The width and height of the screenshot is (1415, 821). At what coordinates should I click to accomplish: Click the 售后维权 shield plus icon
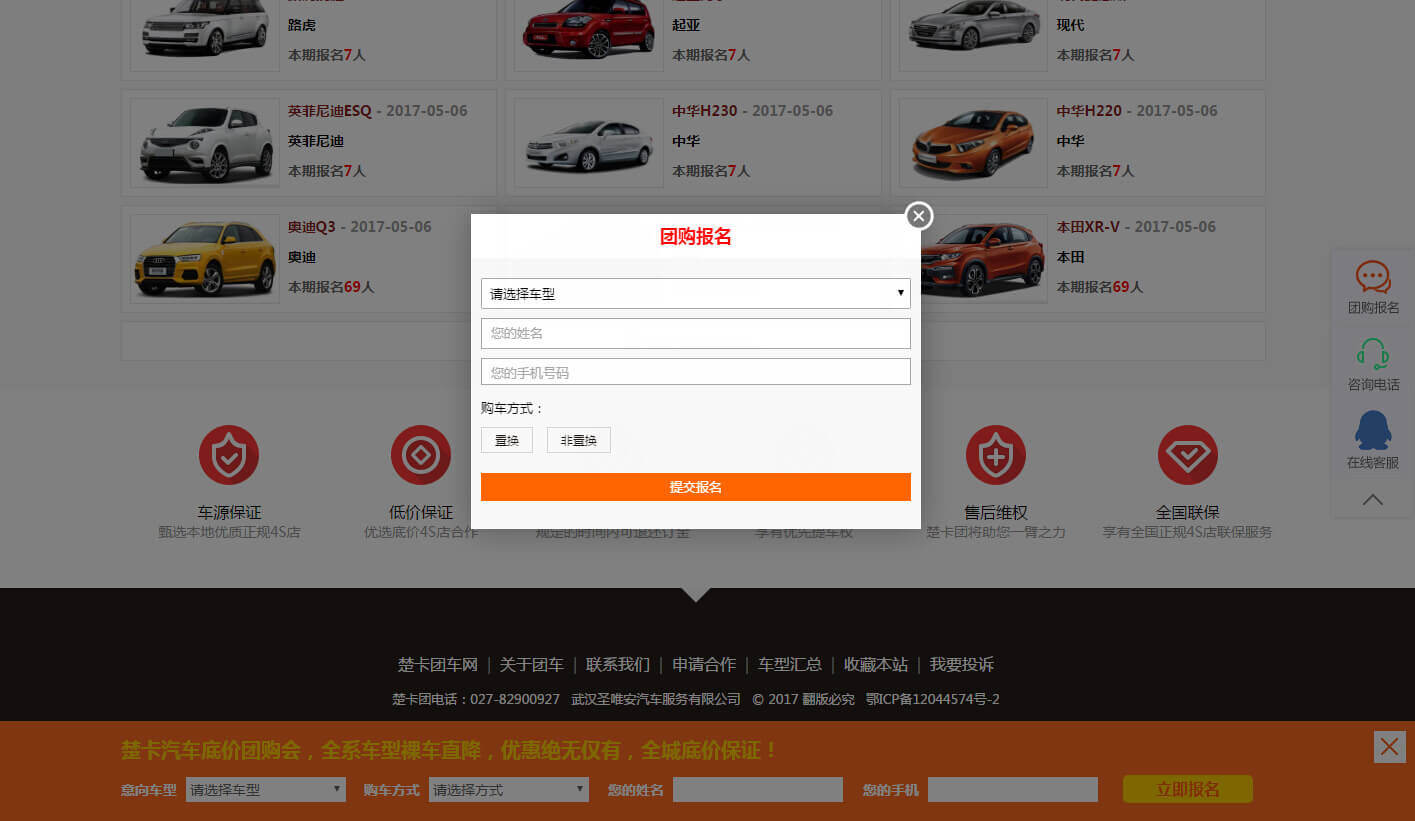(x=996, y=455)
